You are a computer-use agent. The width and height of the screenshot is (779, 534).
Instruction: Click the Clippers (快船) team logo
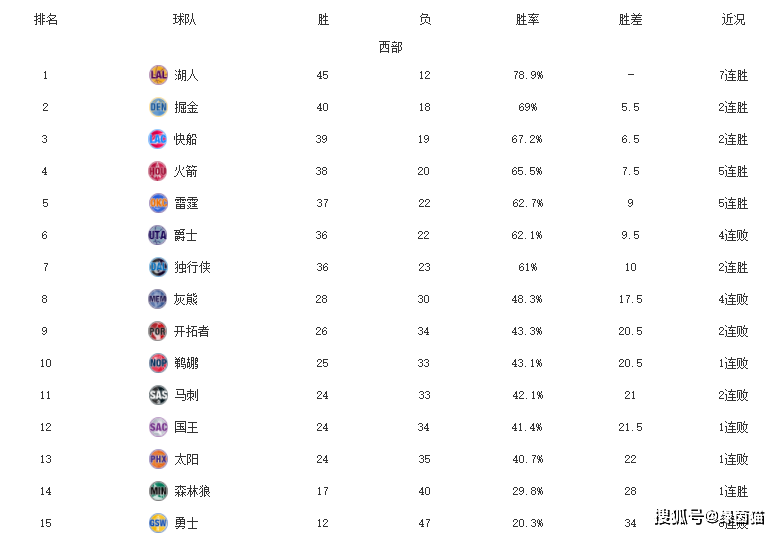tap(158, 139)
